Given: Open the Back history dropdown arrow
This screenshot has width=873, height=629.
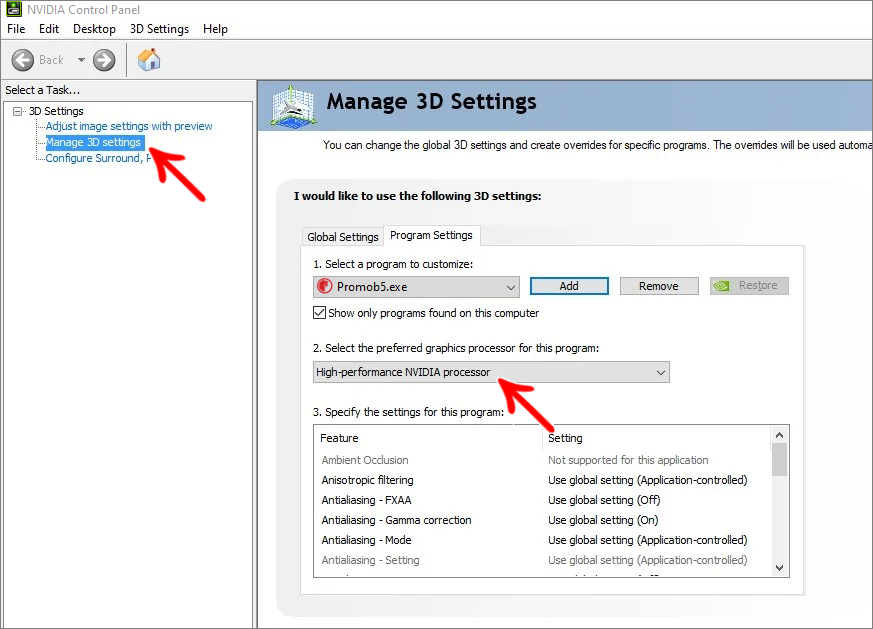Looking at the screenshot, I should click(81, 60).
